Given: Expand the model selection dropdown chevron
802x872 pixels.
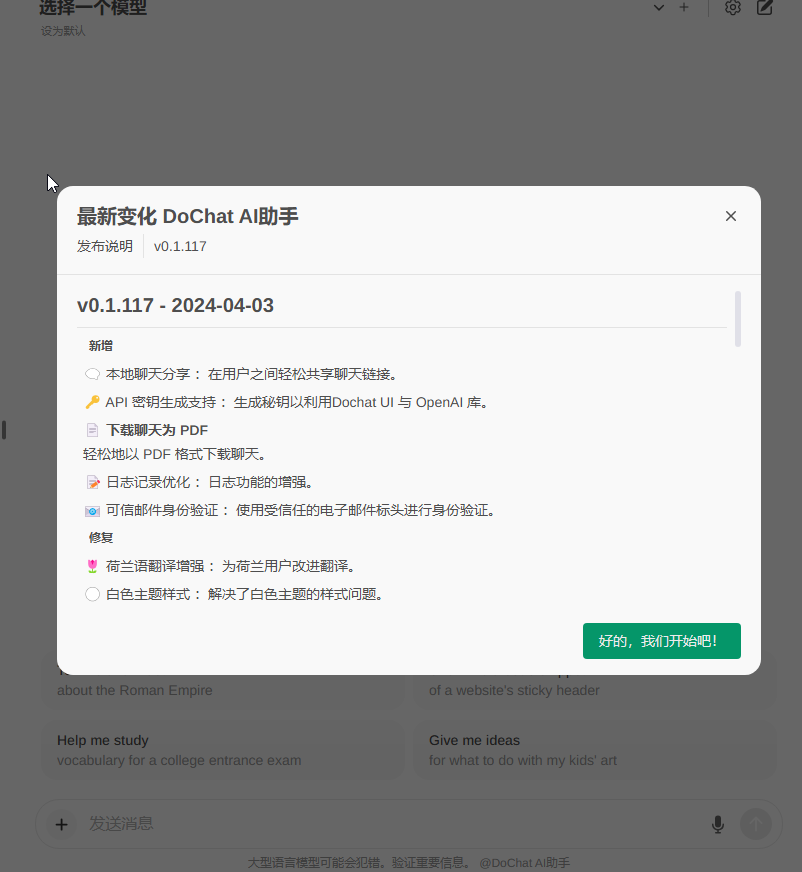Looking at the screenshot, I should coord(658,8).
